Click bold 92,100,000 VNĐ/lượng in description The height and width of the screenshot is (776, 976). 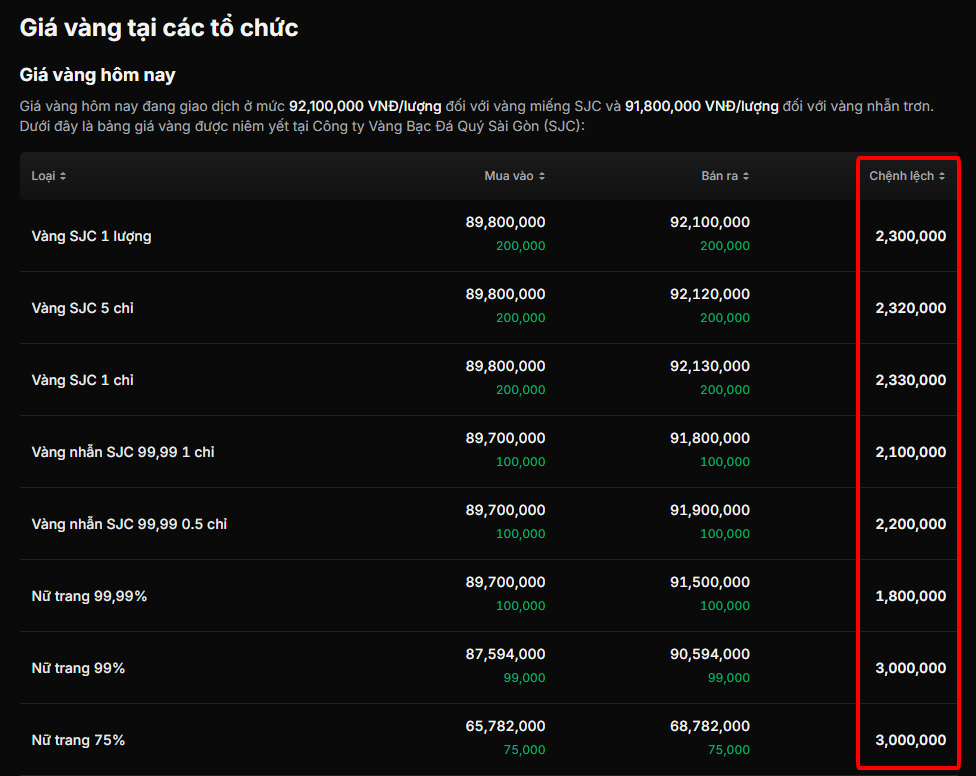(365, 106)
